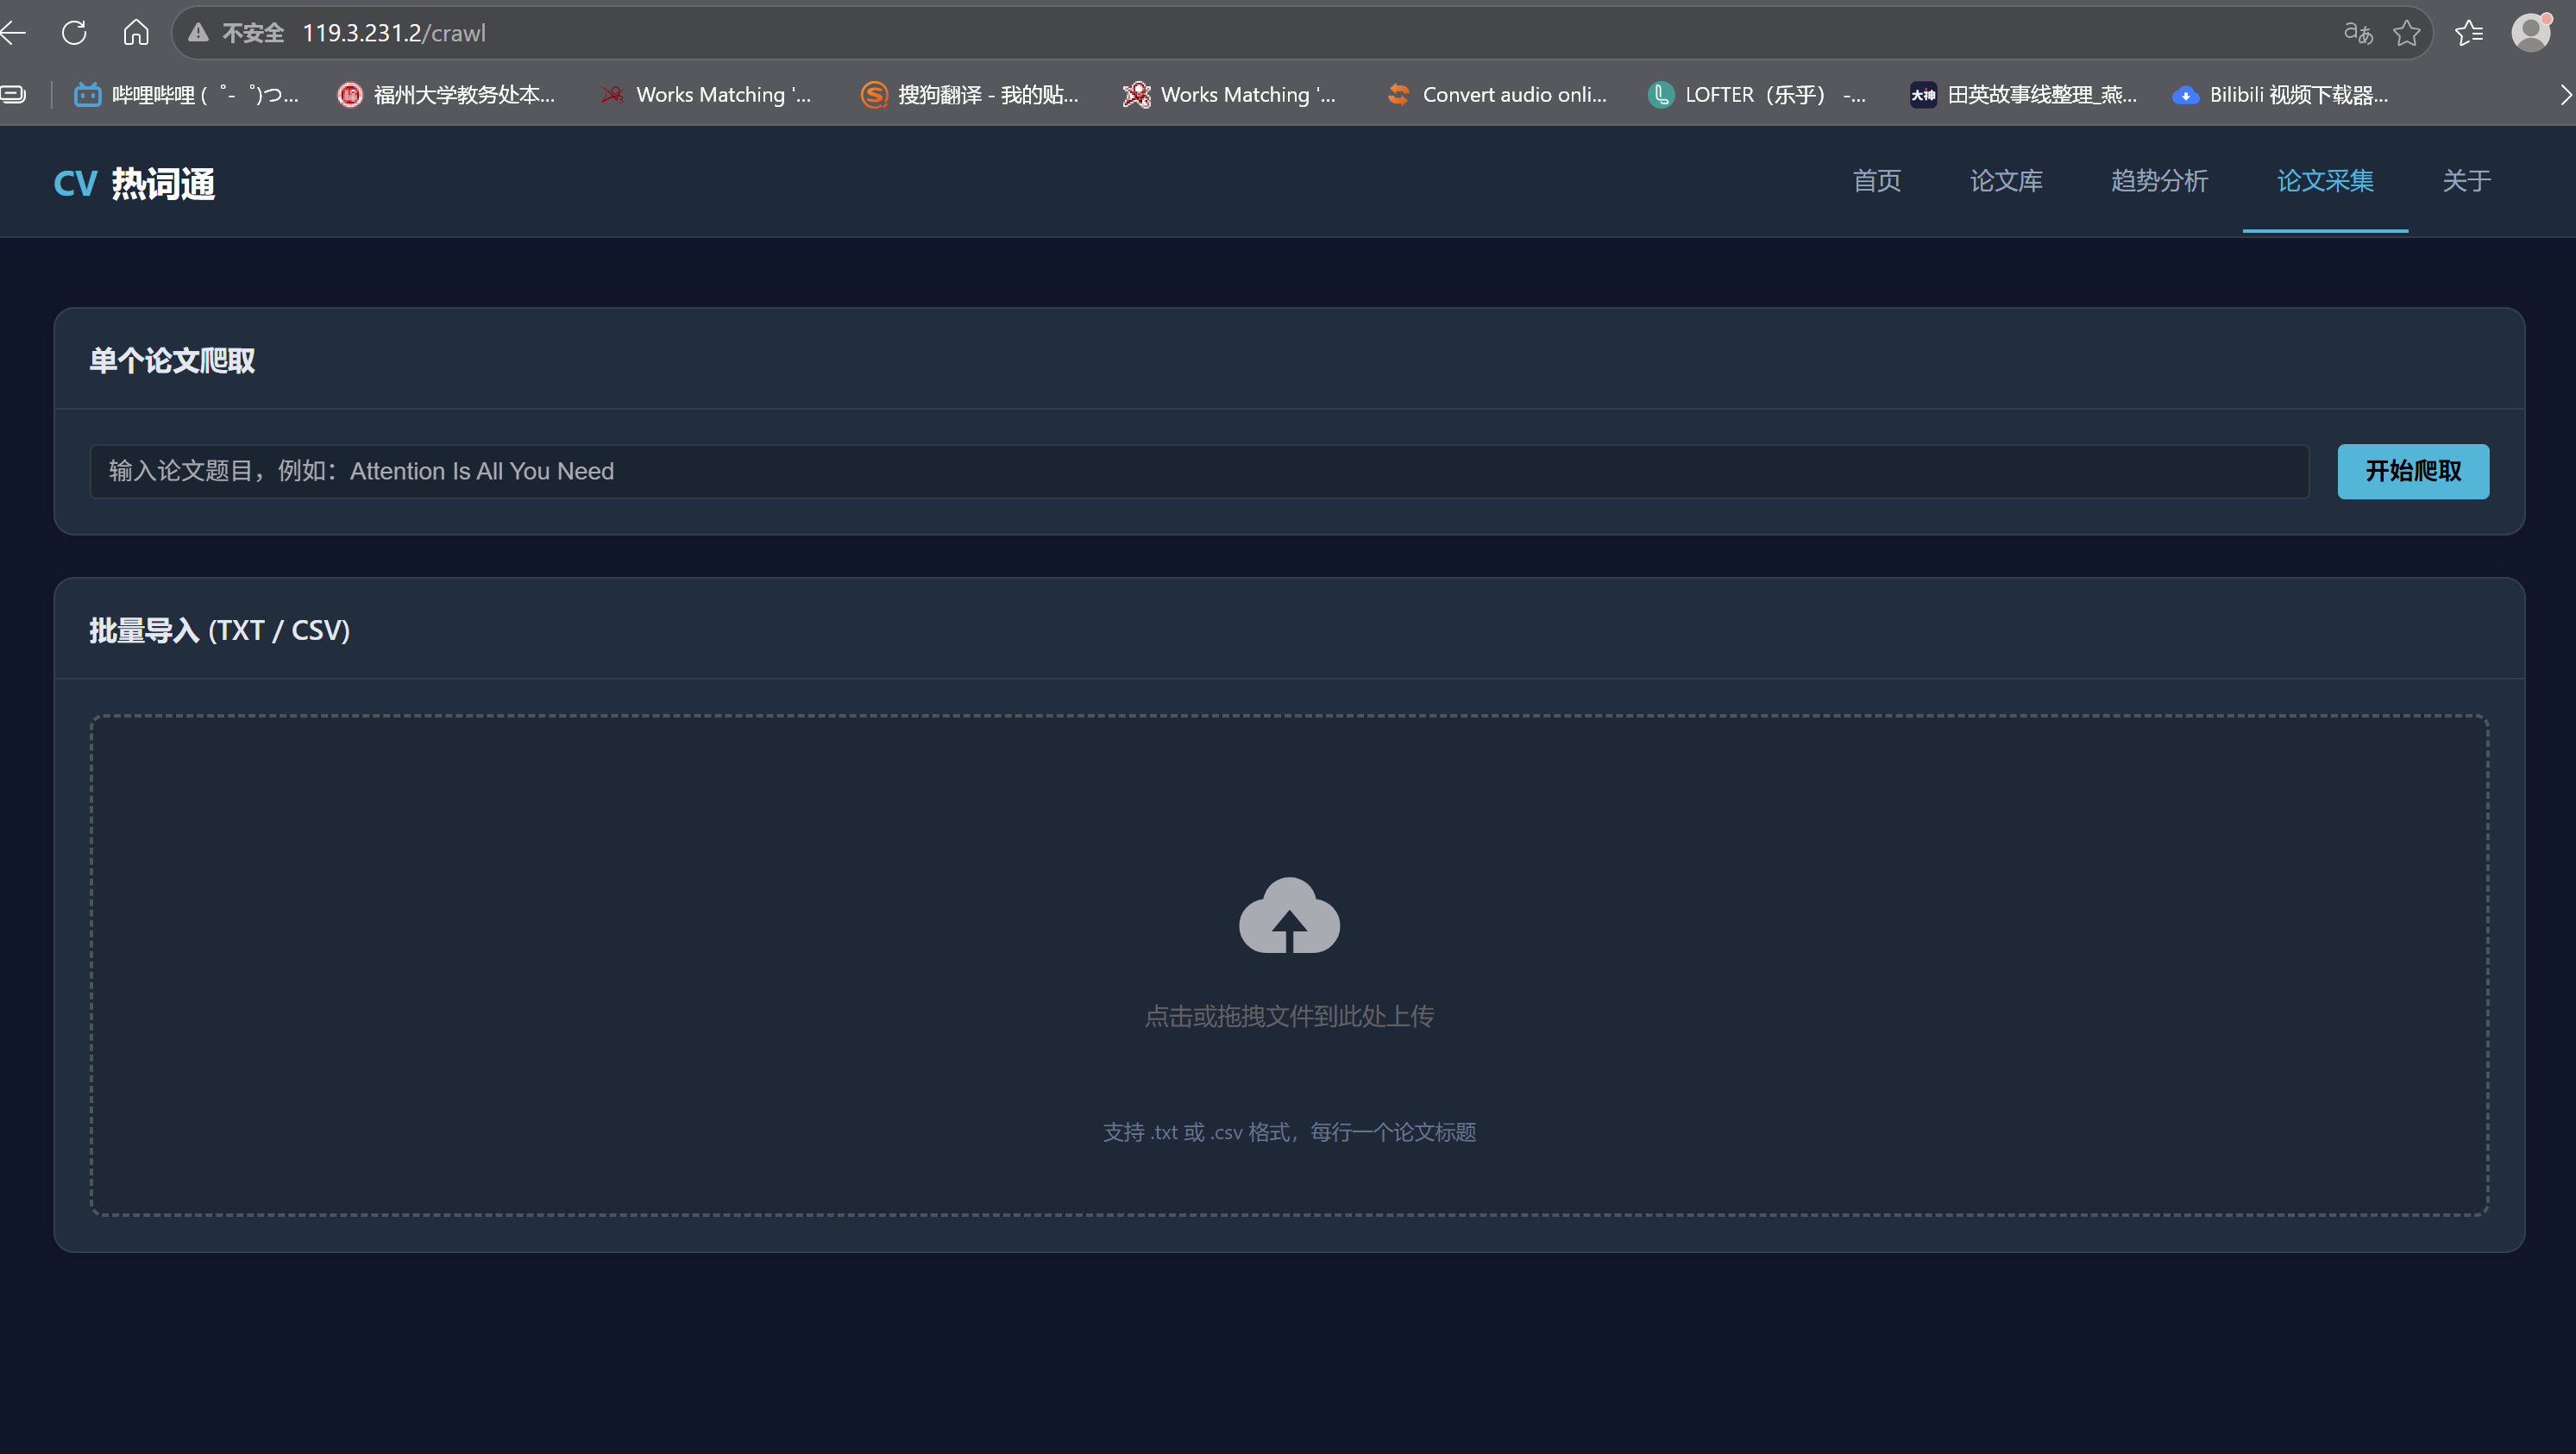Open the favorites list icon

(2469, 33)
